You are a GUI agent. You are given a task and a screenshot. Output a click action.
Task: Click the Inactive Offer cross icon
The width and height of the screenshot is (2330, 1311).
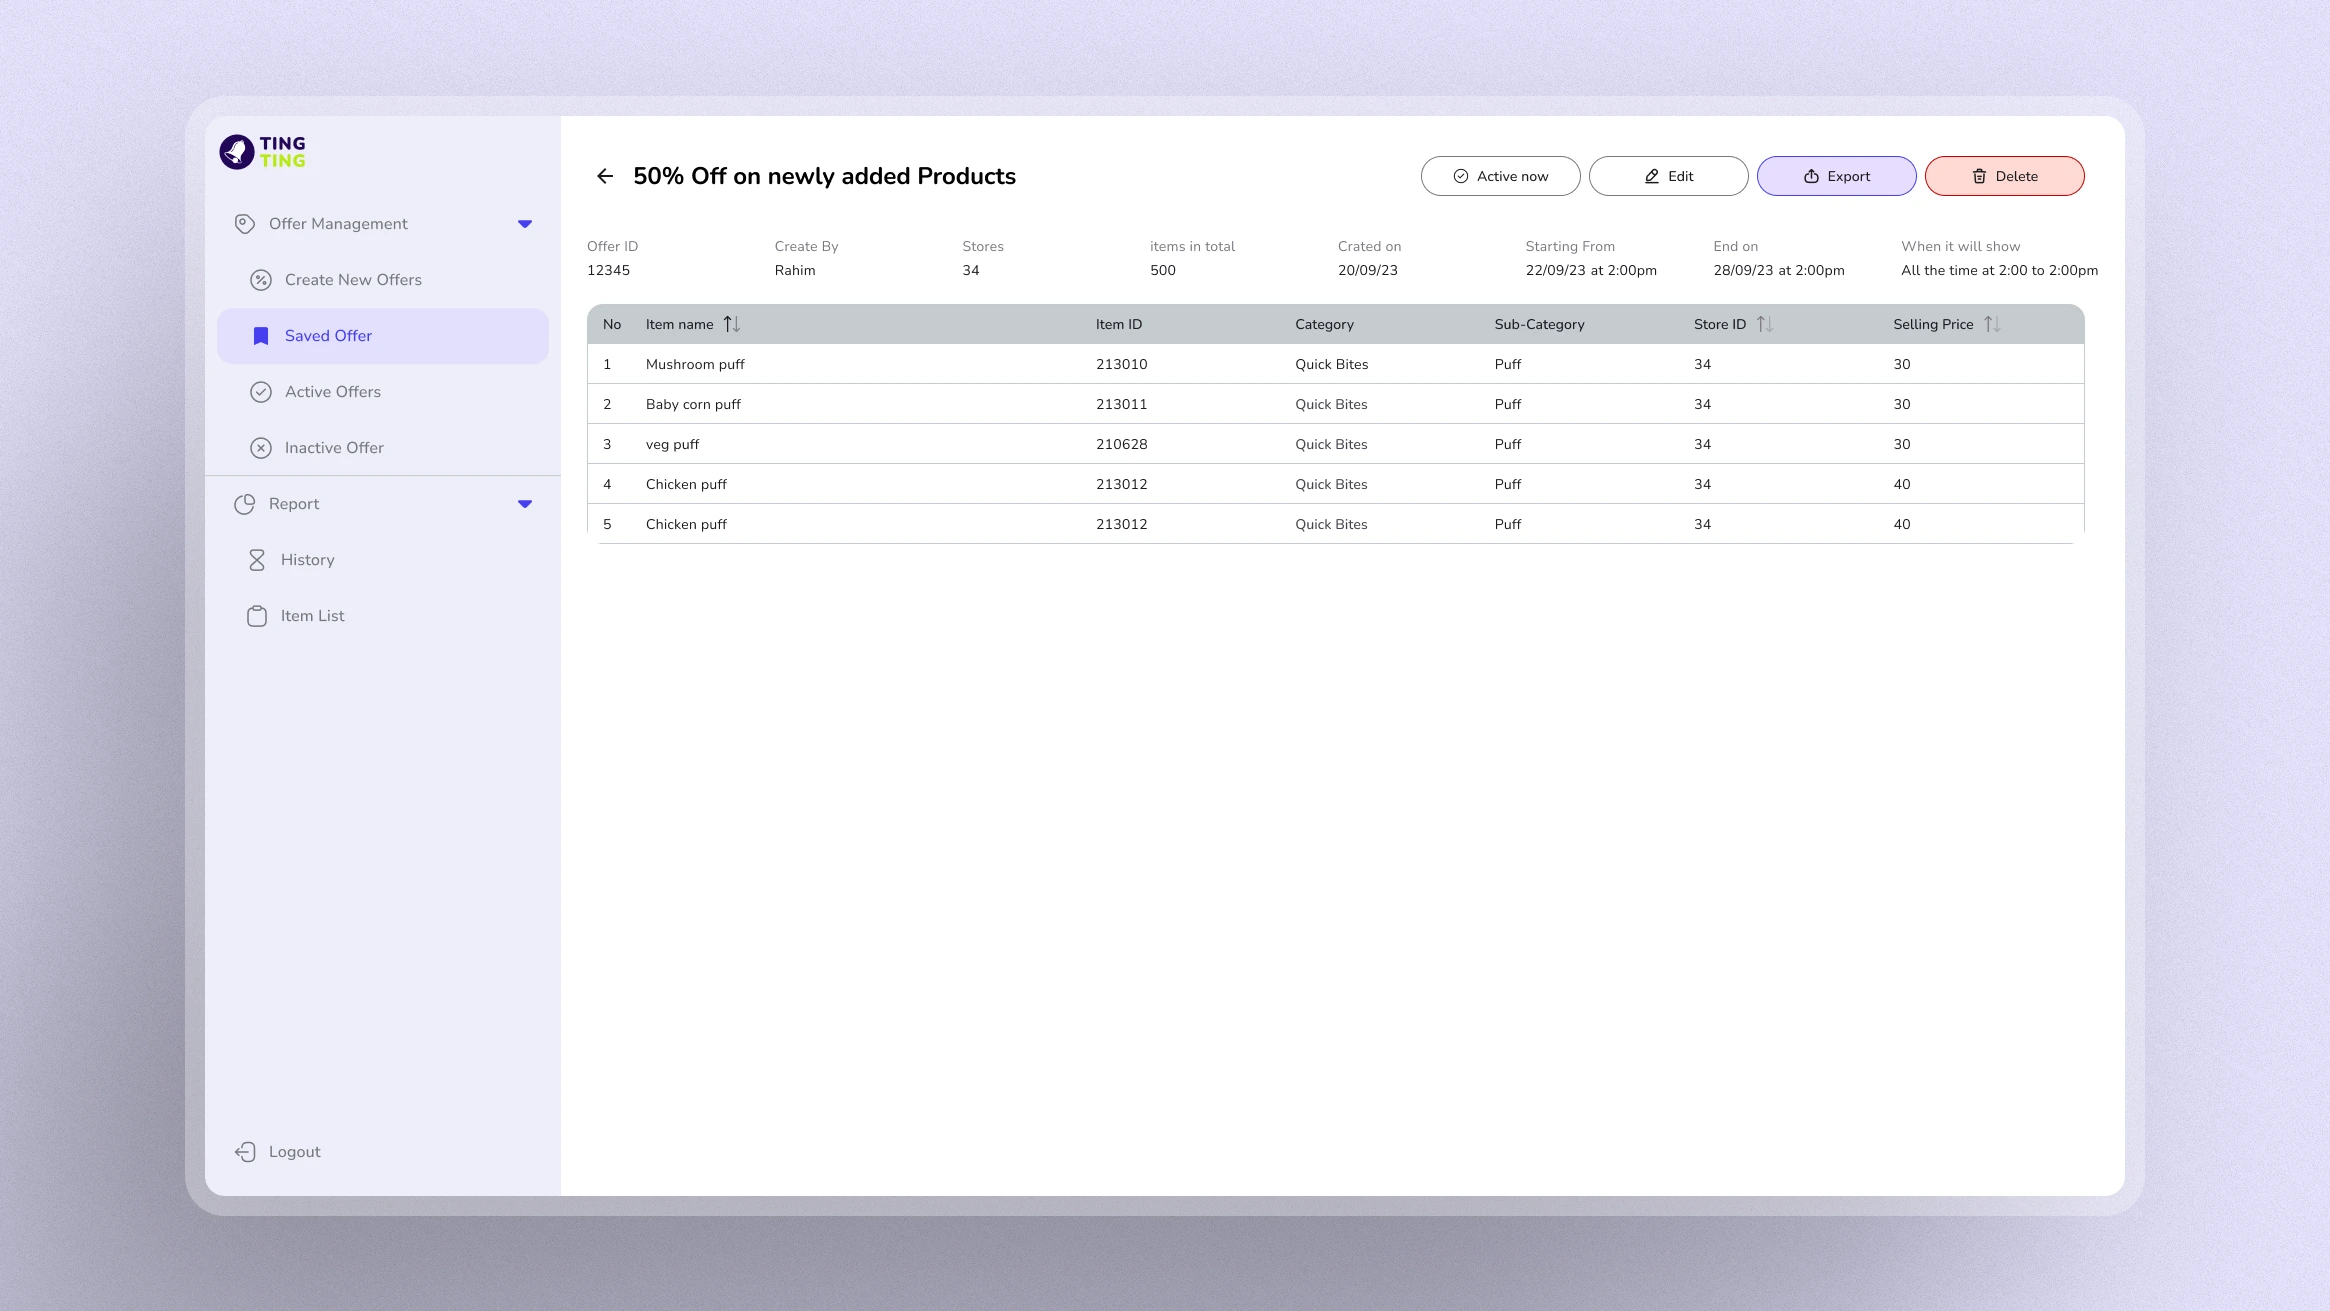click(x=261, y=448)
